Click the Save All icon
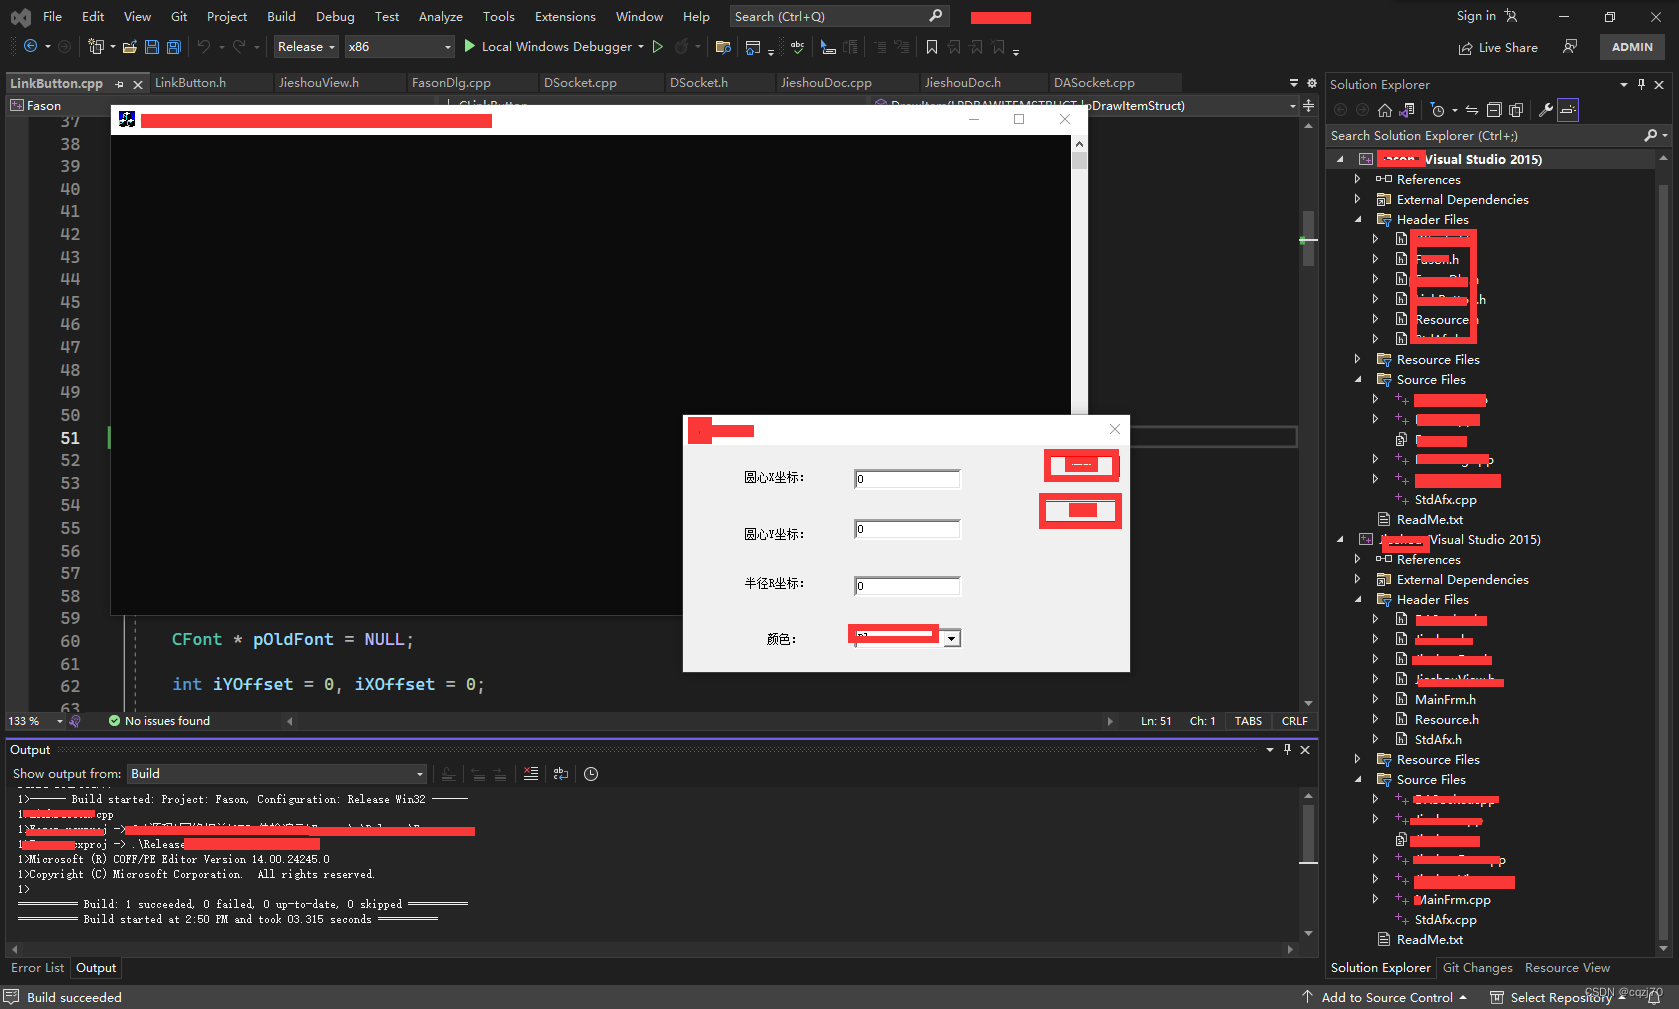This screenshot has width=1679, height=1009. point(174,46)
